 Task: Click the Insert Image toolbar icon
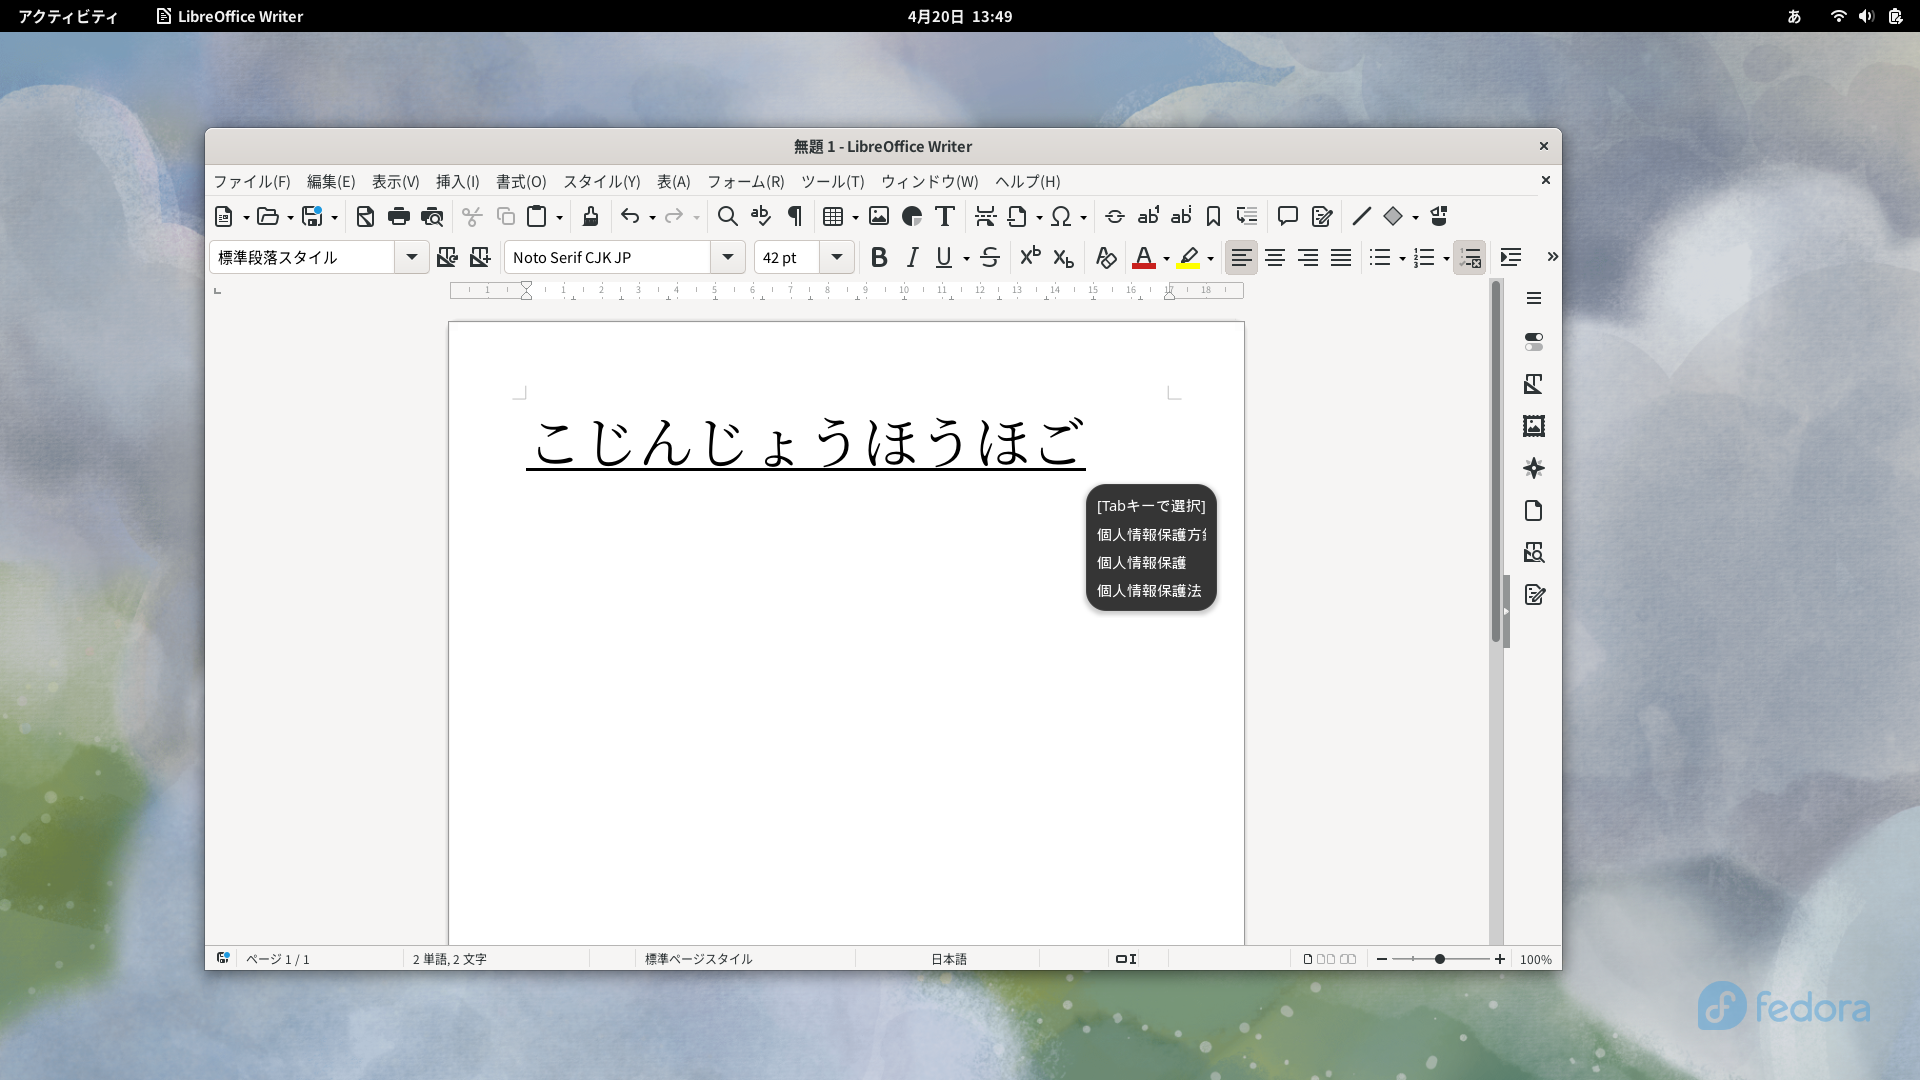click(x=879, y=216)
